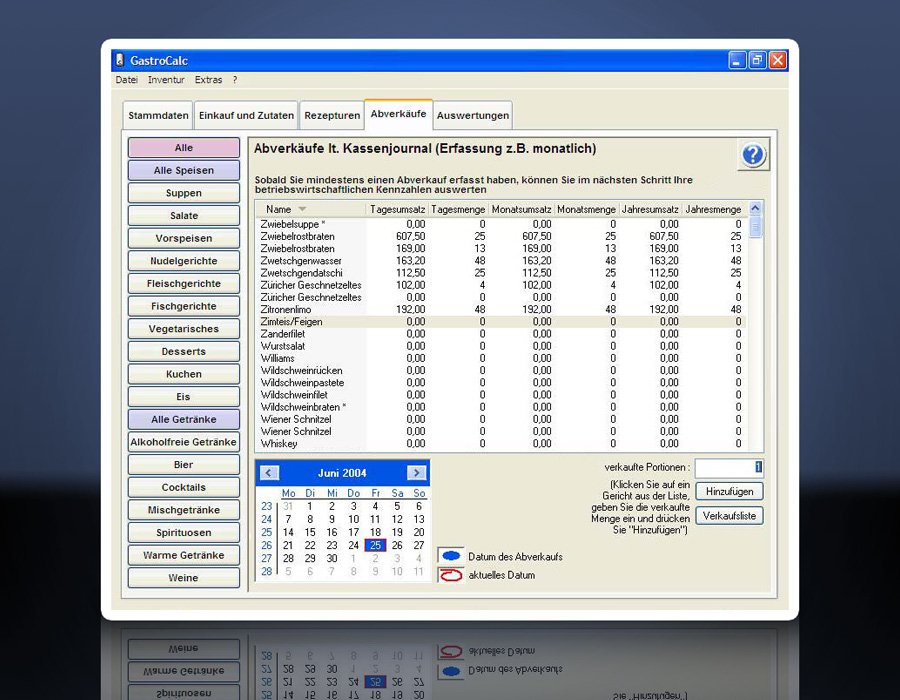
Task: Show the Fleischgerichte category
Action: click(184, 283)
